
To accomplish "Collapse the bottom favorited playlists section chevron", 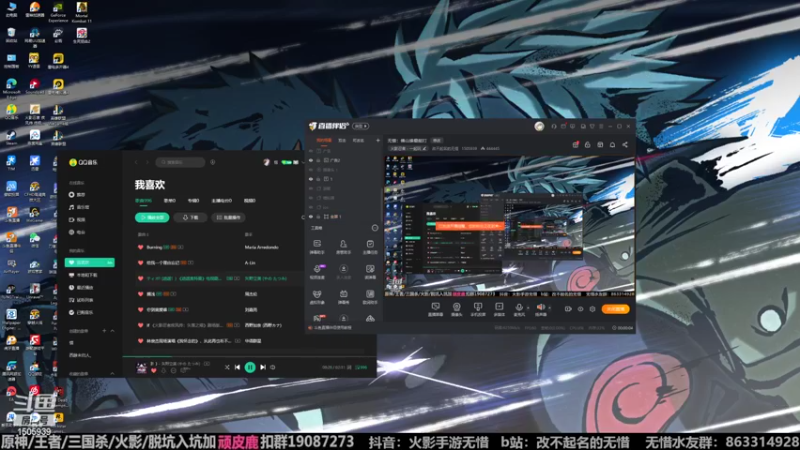I will [112, 373].
